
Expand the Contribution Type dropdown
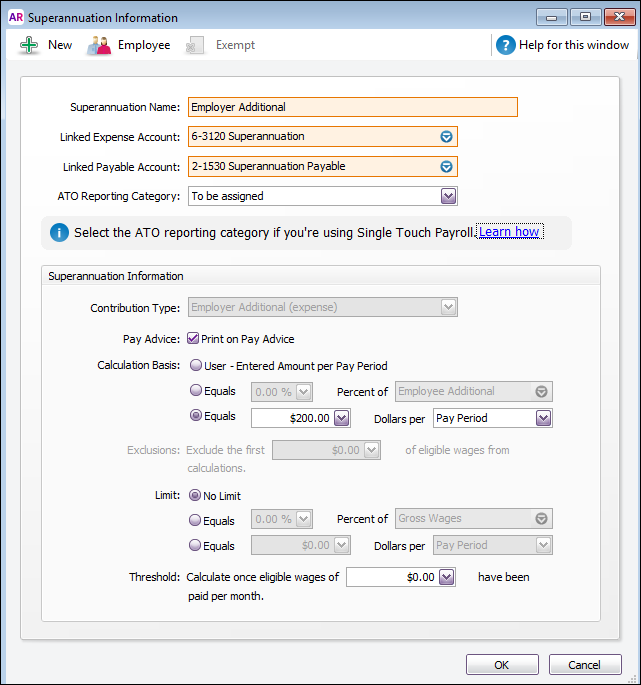(448, 307)
